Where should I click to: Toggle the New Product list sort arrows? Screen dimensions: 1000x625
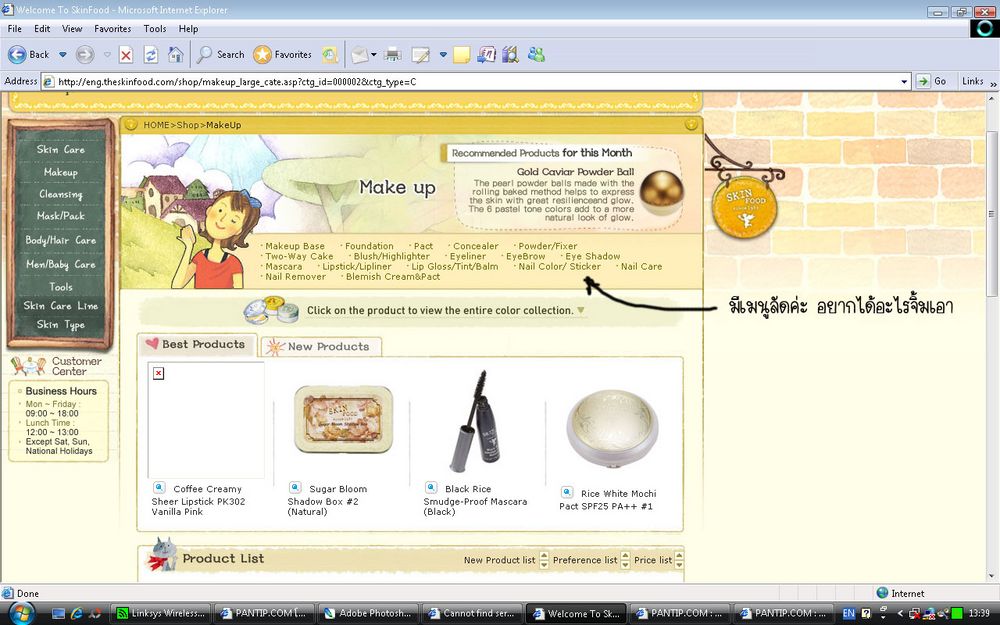pyautogui.click(x=544, y=561)
